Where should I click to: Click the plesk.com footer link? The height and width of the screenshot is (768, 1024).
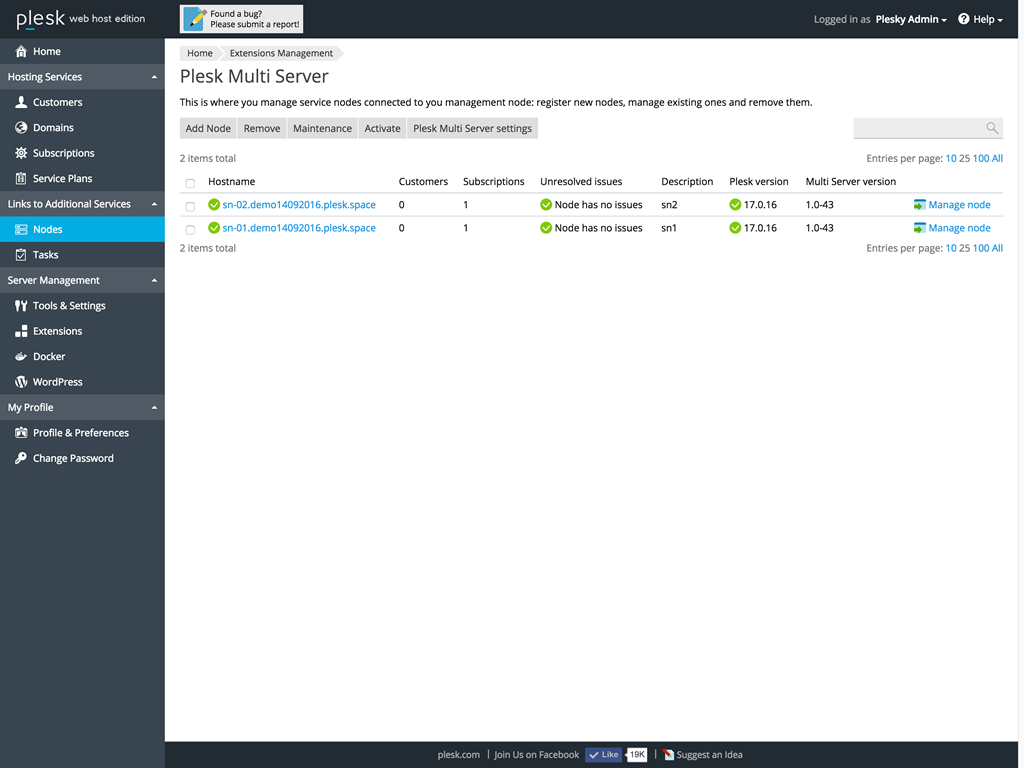[x=458, y=755]
